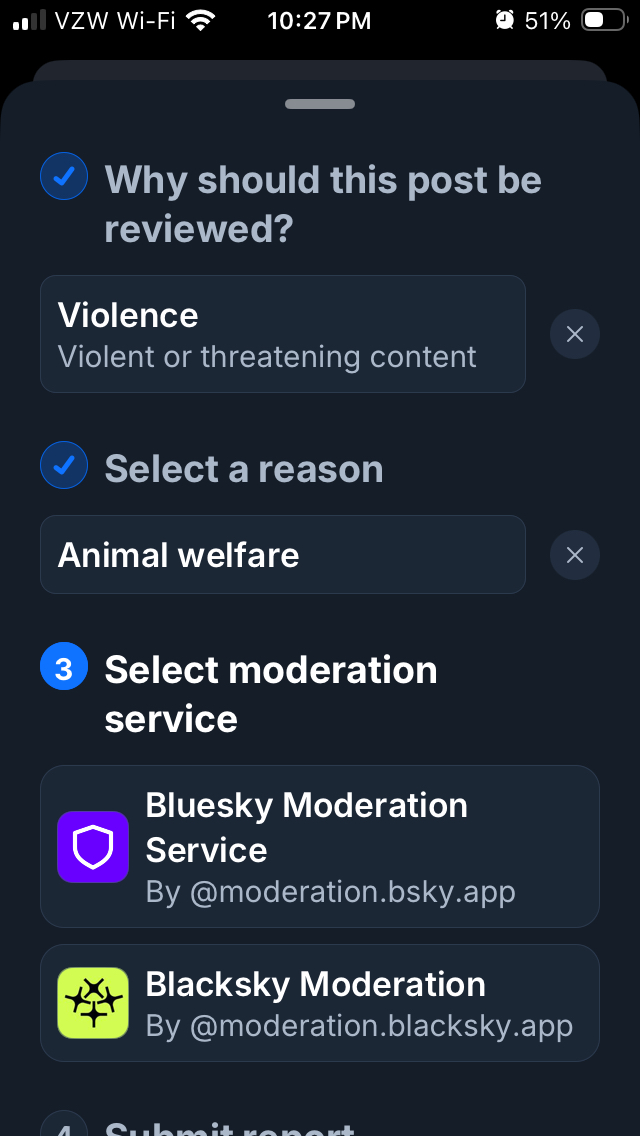Clear the Animal welfare reason
The width and height of the screenshot is (640, 1136).
coord(575,555)
